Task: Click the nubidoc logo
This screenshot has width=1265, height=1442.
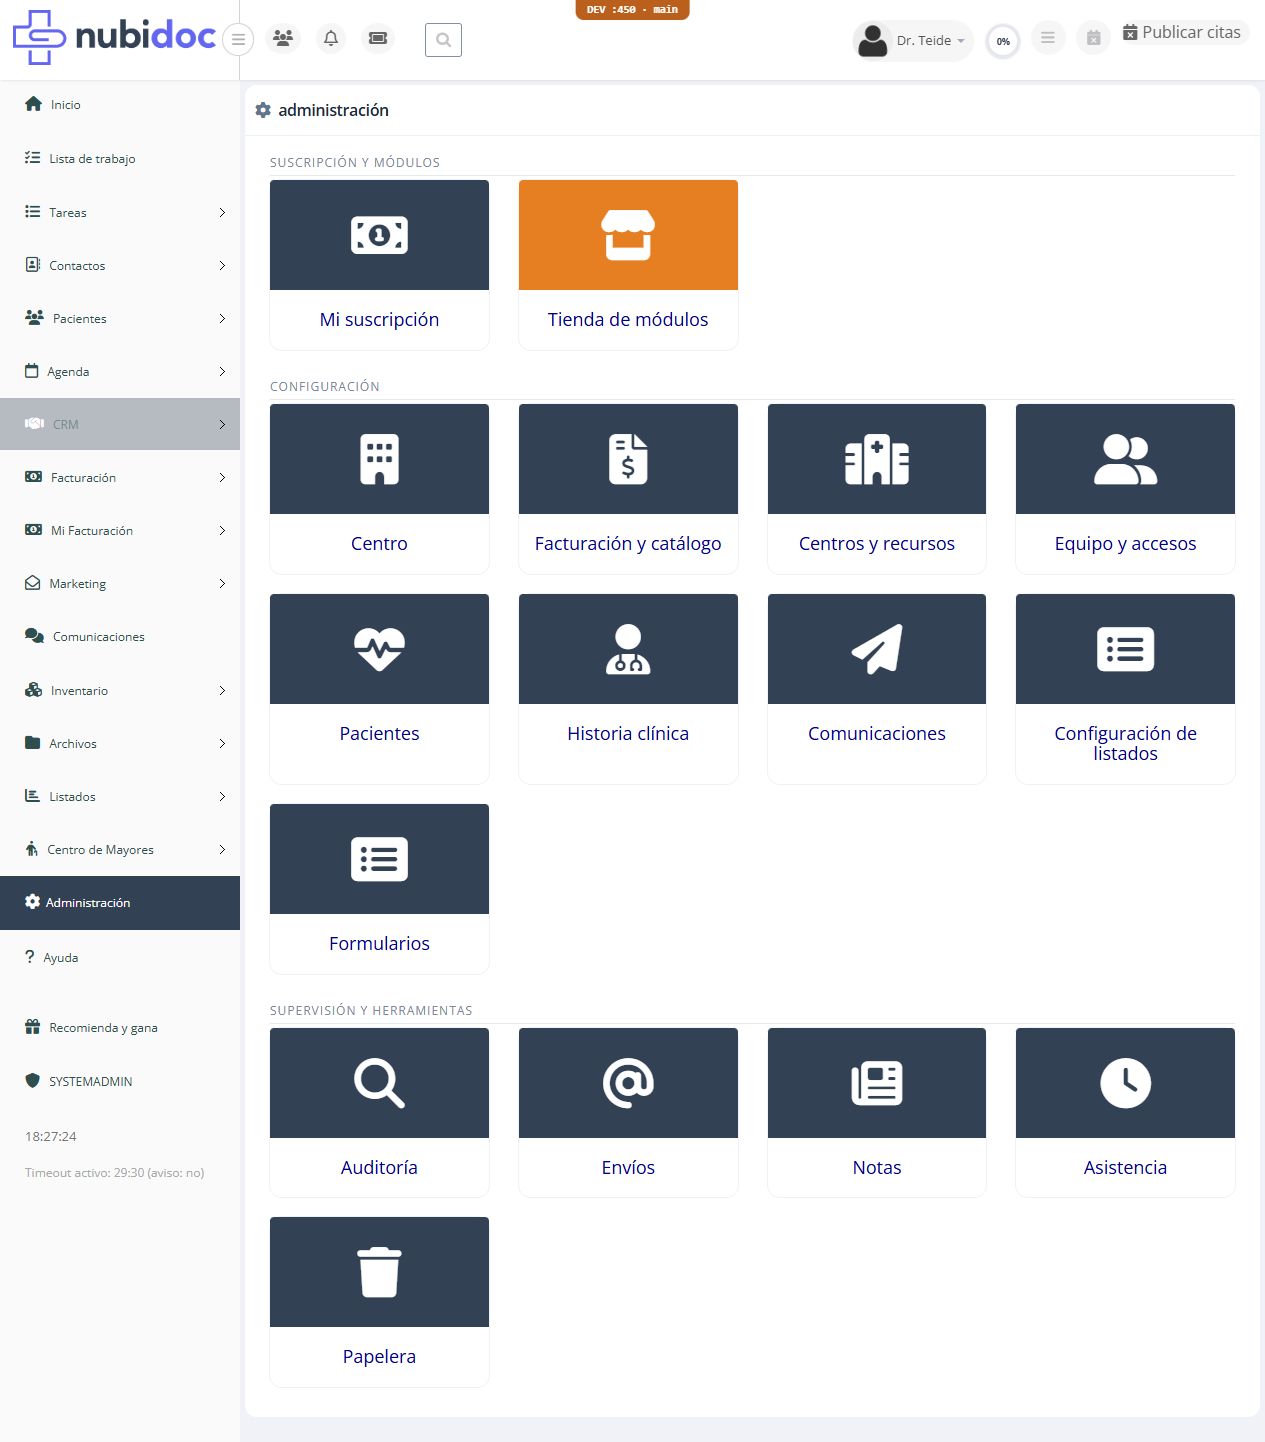Action: (x=114, y=37)
